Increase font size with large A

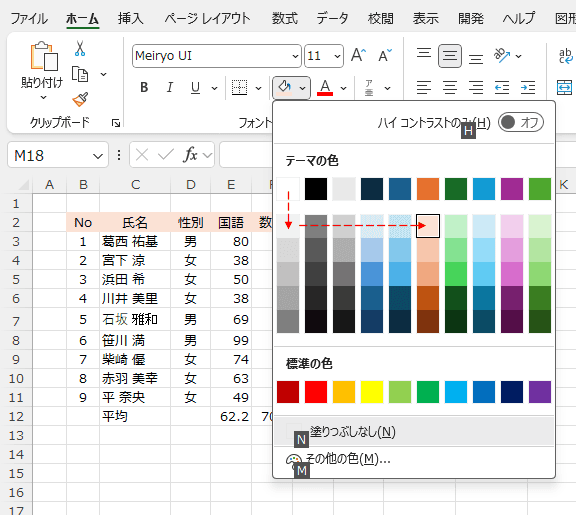(x=358, y=56)
